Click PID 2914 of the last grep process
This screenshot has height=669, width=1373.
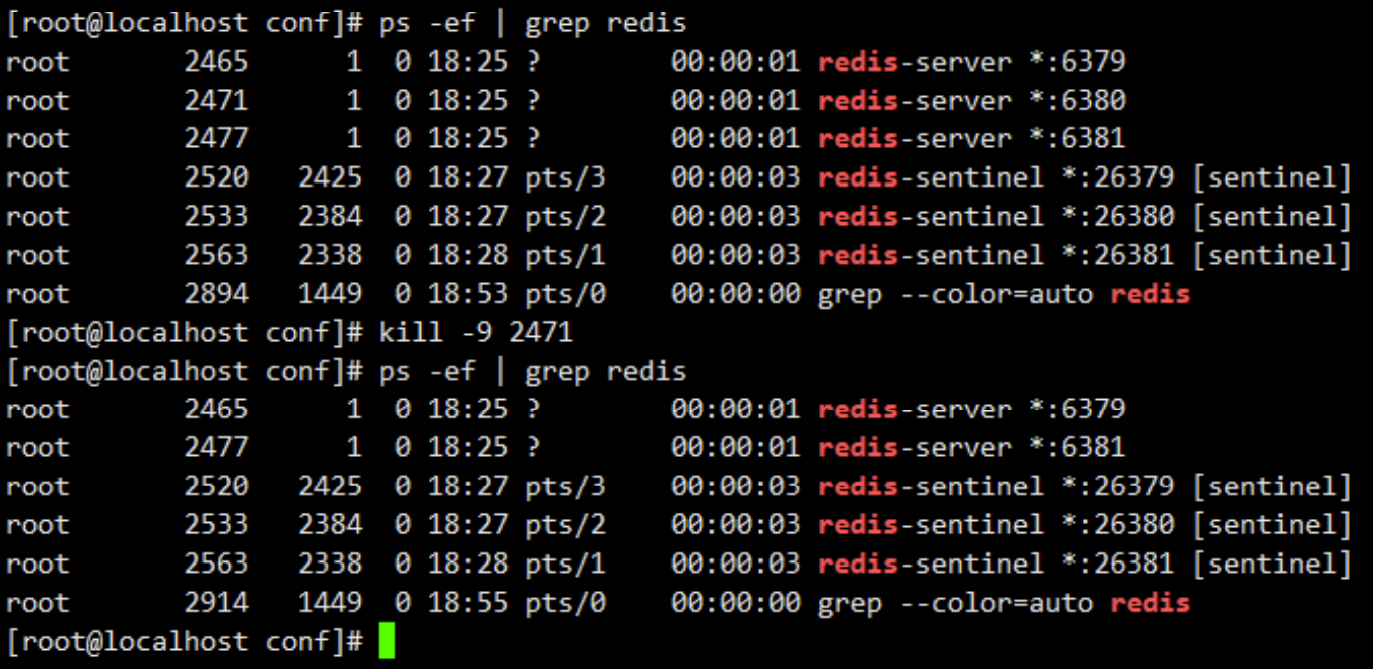click(x=216, y=603)
